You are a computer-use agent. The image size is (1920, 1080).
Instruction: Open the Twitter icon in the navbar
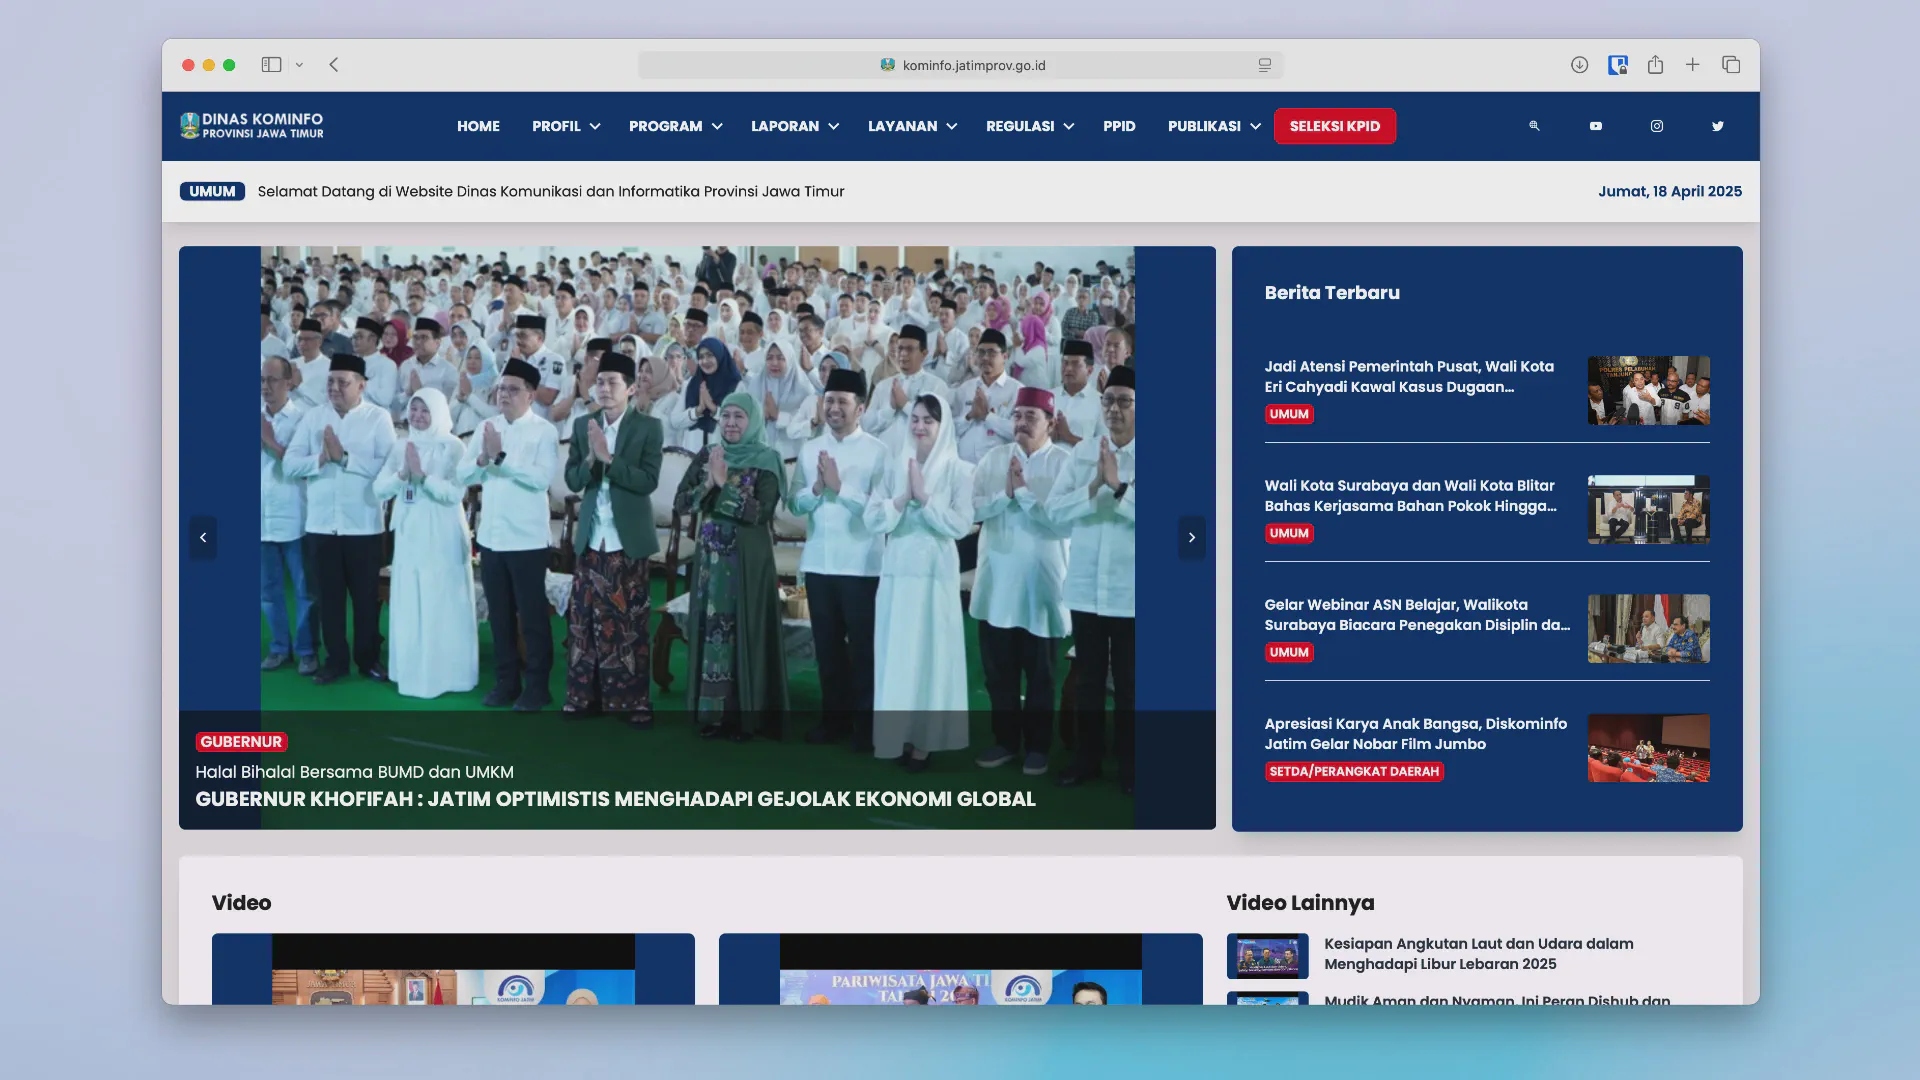click(x=1717, y=126)
